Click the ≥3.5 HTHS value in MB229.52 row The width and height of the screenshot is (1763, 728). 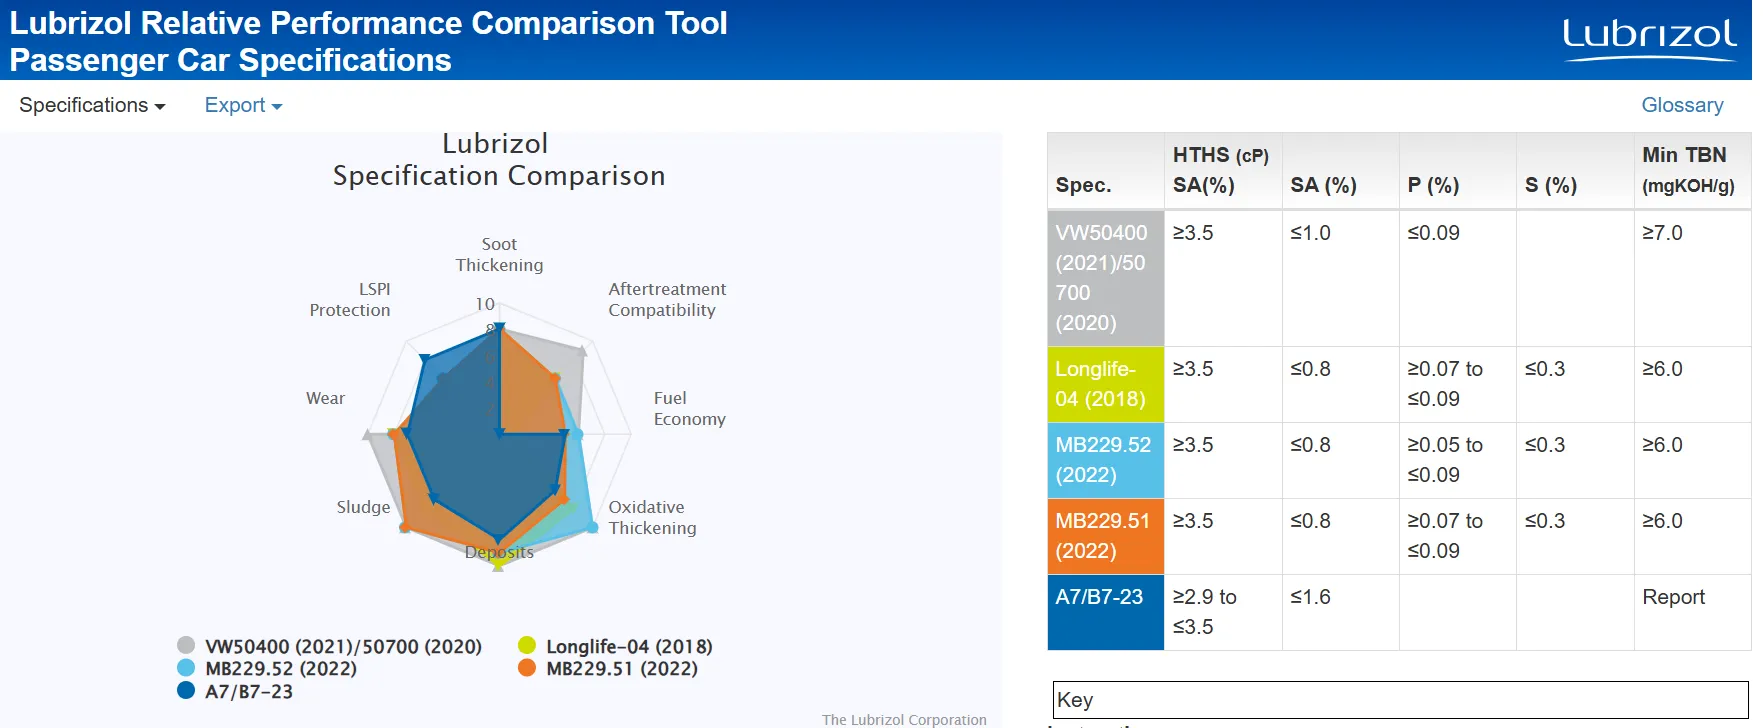[x=1193, y=445]
